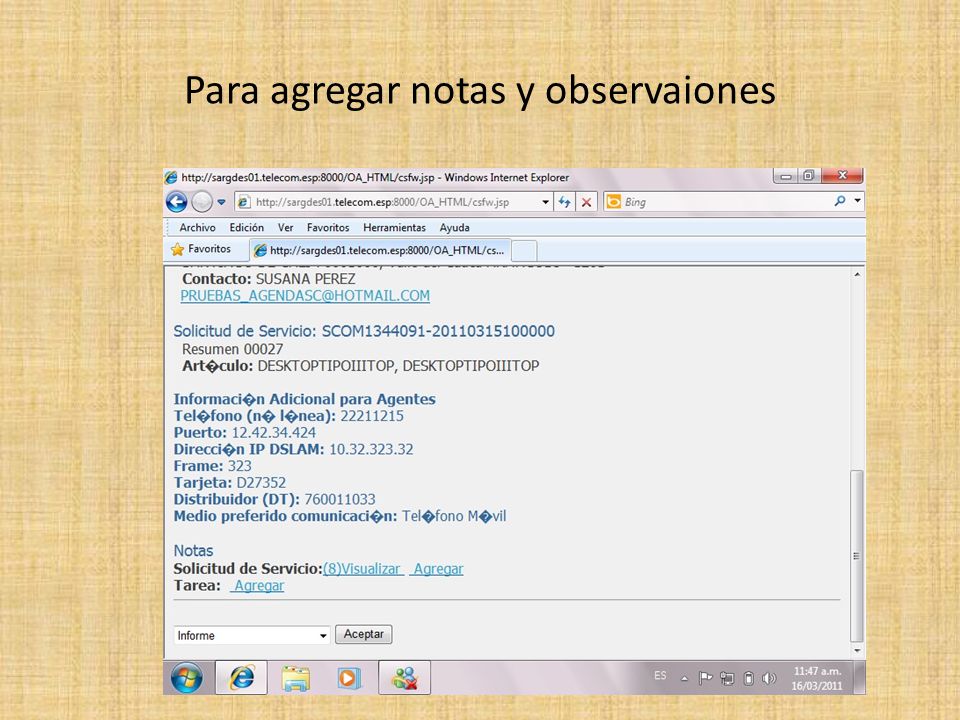Click the battery power tray icon
The width and height of the screenshot is (960, 720).
coord(748,678)
